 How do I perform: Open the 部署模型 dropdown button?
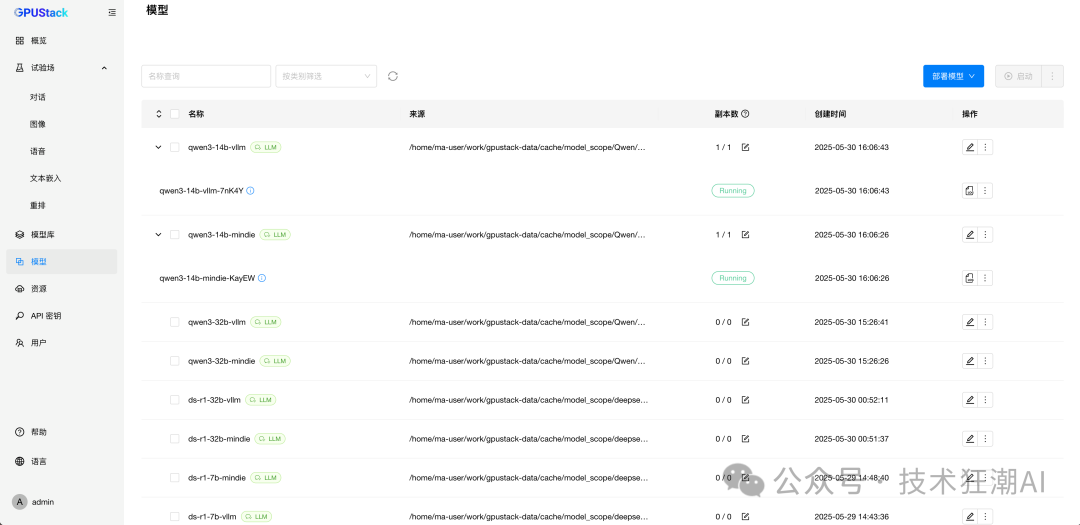[x=953, y=76]
